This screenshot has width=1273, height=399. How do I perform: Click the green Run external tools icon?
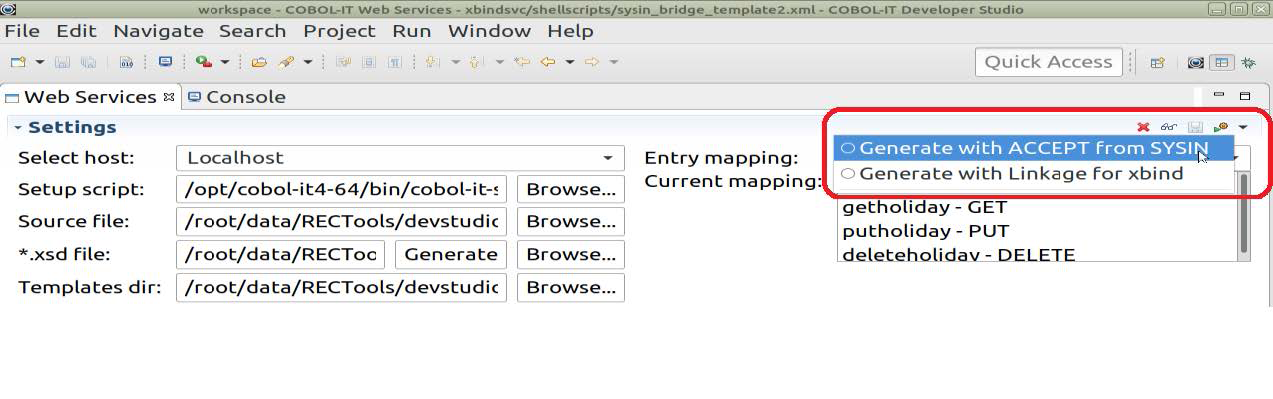pyautogui.click(x=204, y=62)
